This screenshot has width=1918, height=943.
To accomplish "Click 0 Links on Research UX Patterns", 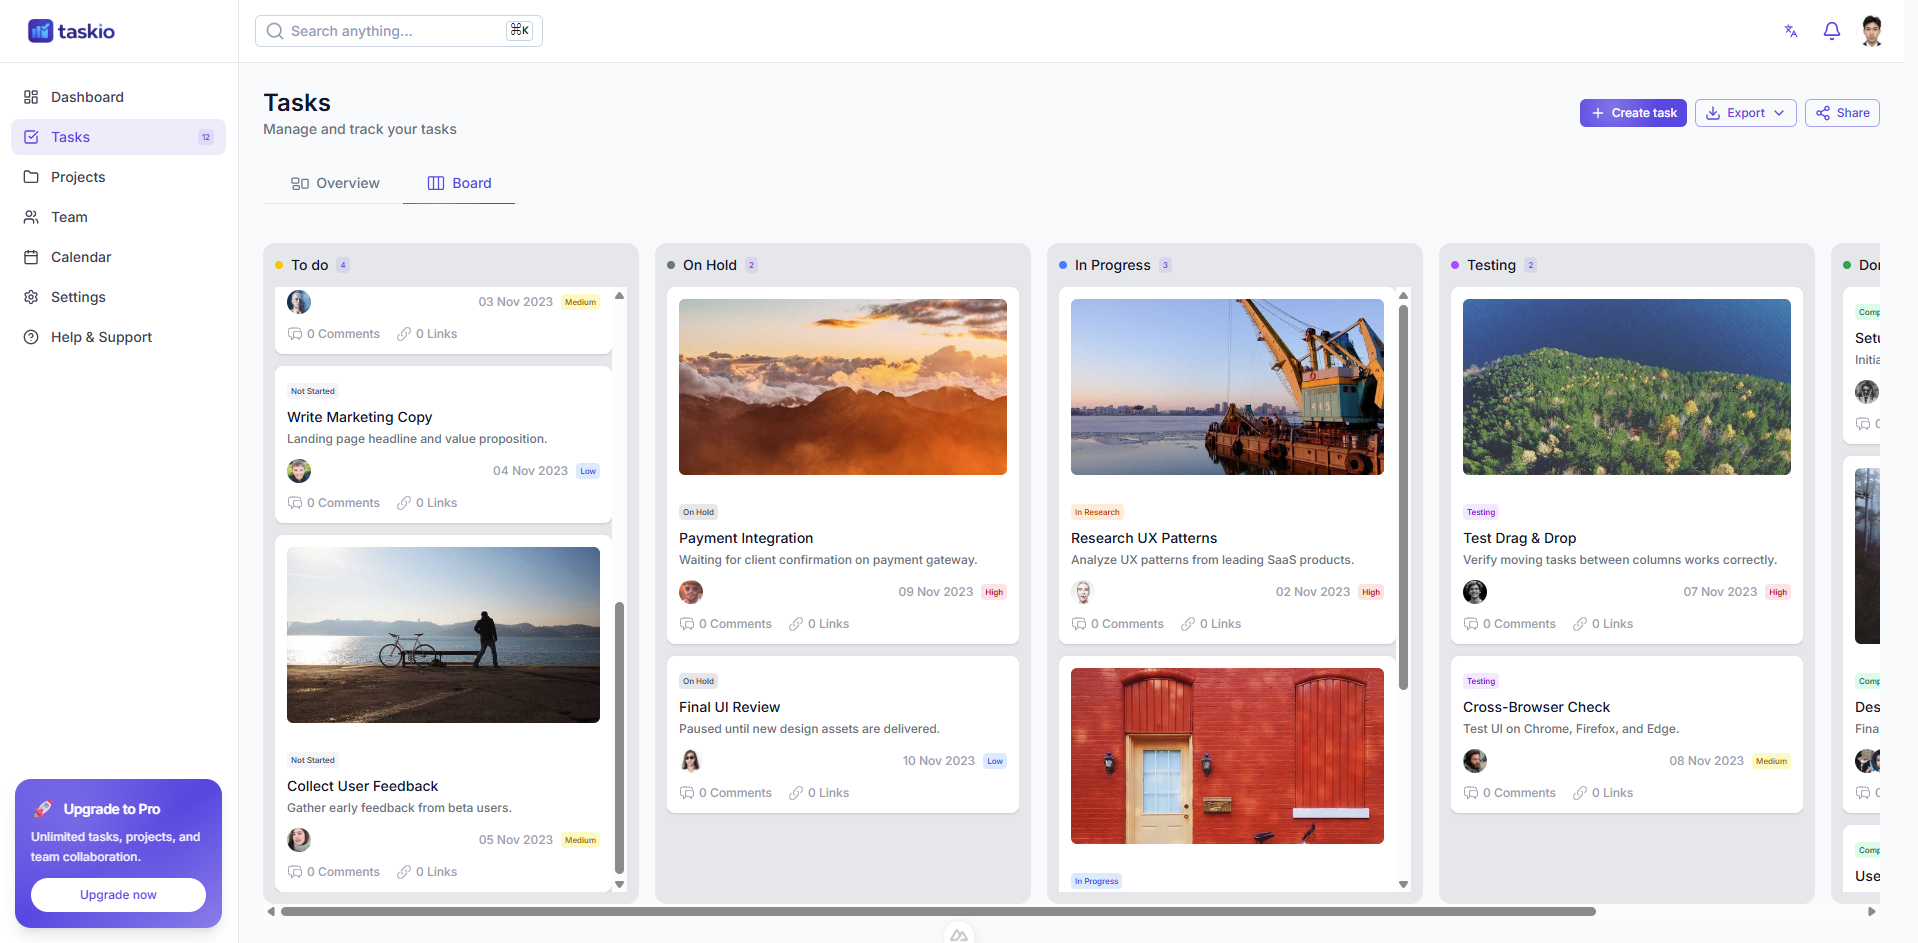I will coord(1210,623).
